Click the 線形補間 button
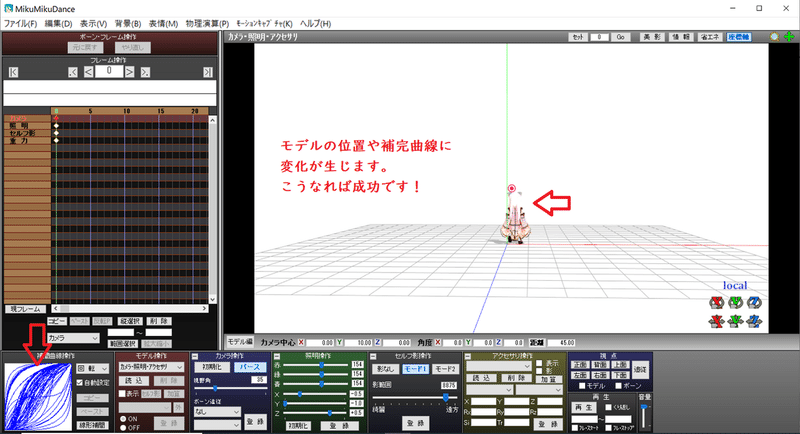This screenshot has width=800, height=434. (92, 424)
